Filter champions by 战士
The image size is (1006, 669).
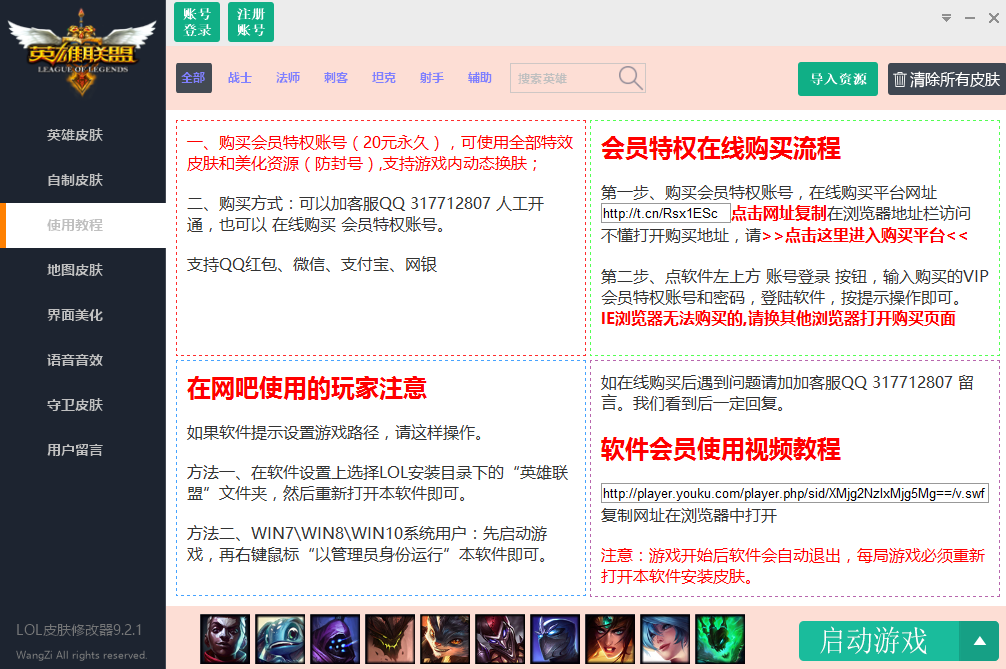[x=240, y=78]
